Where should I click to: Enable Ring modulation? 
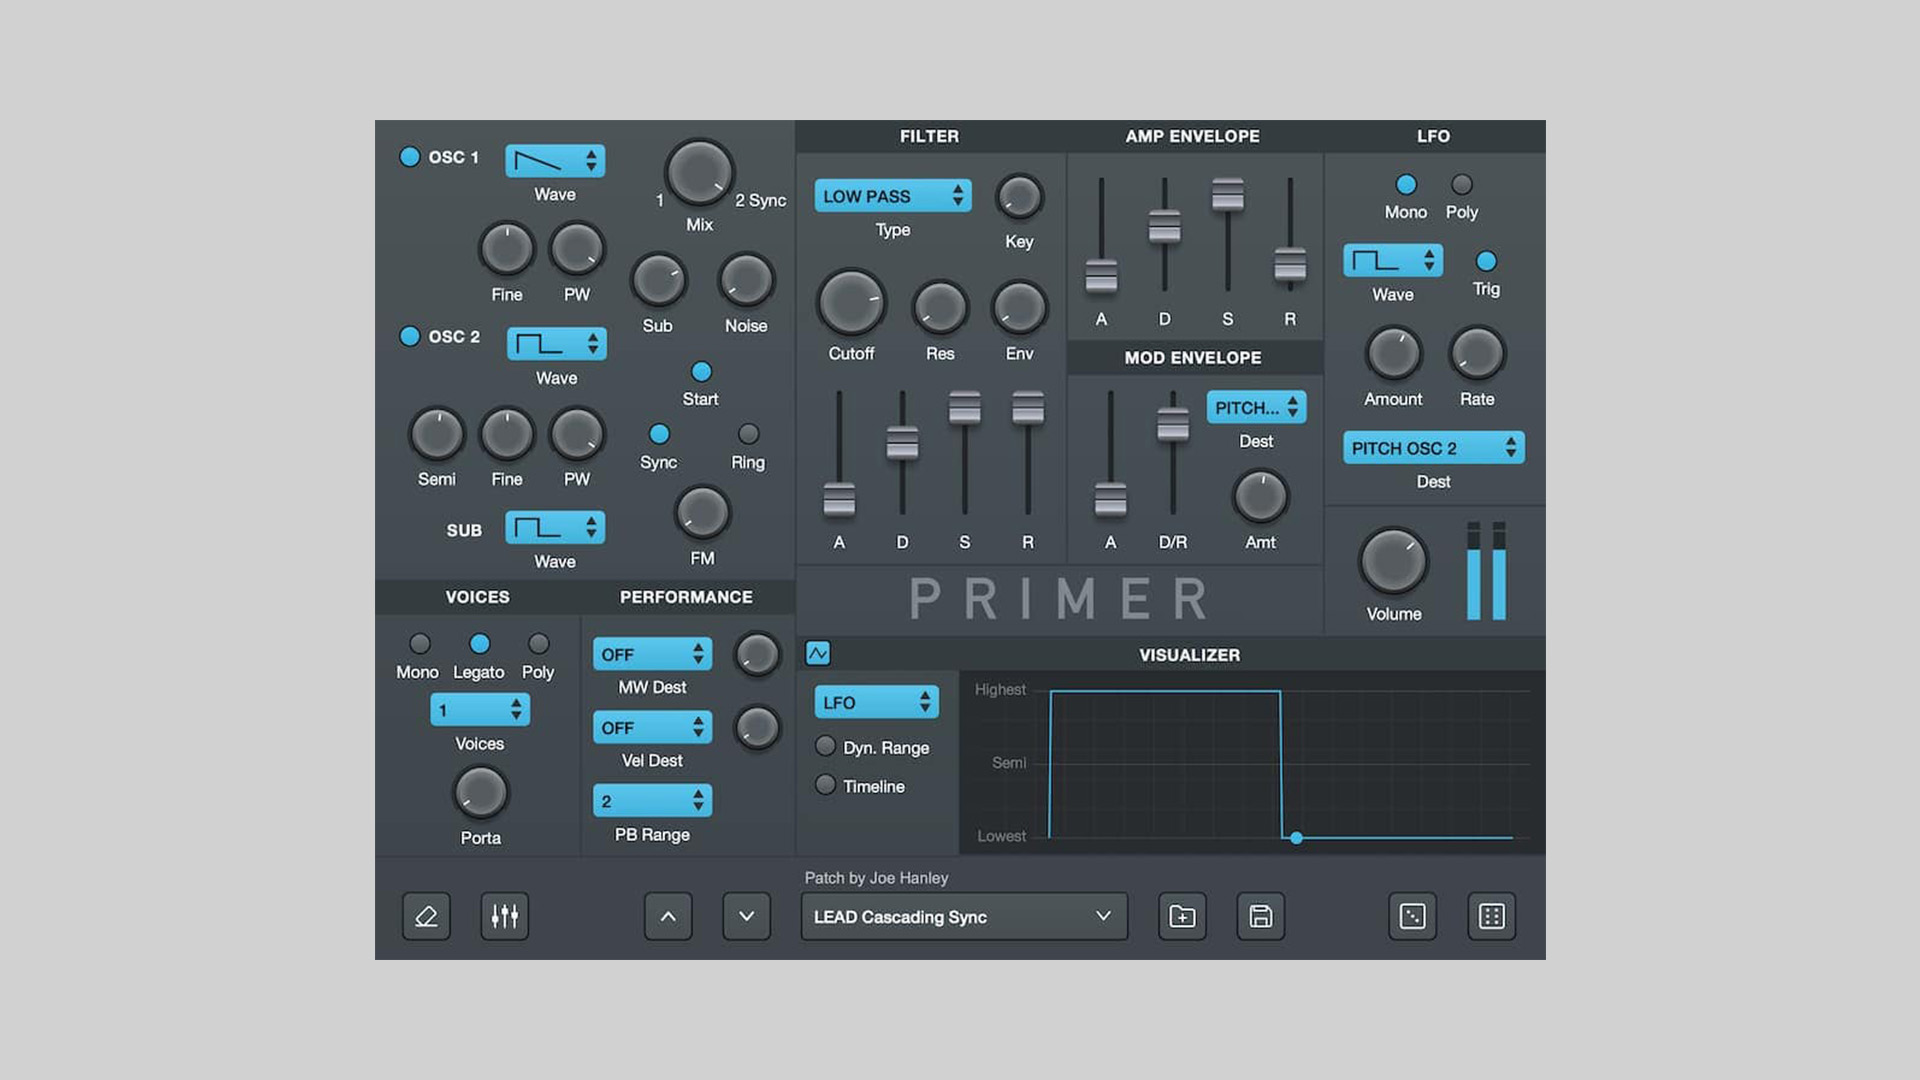click(748, 434)
